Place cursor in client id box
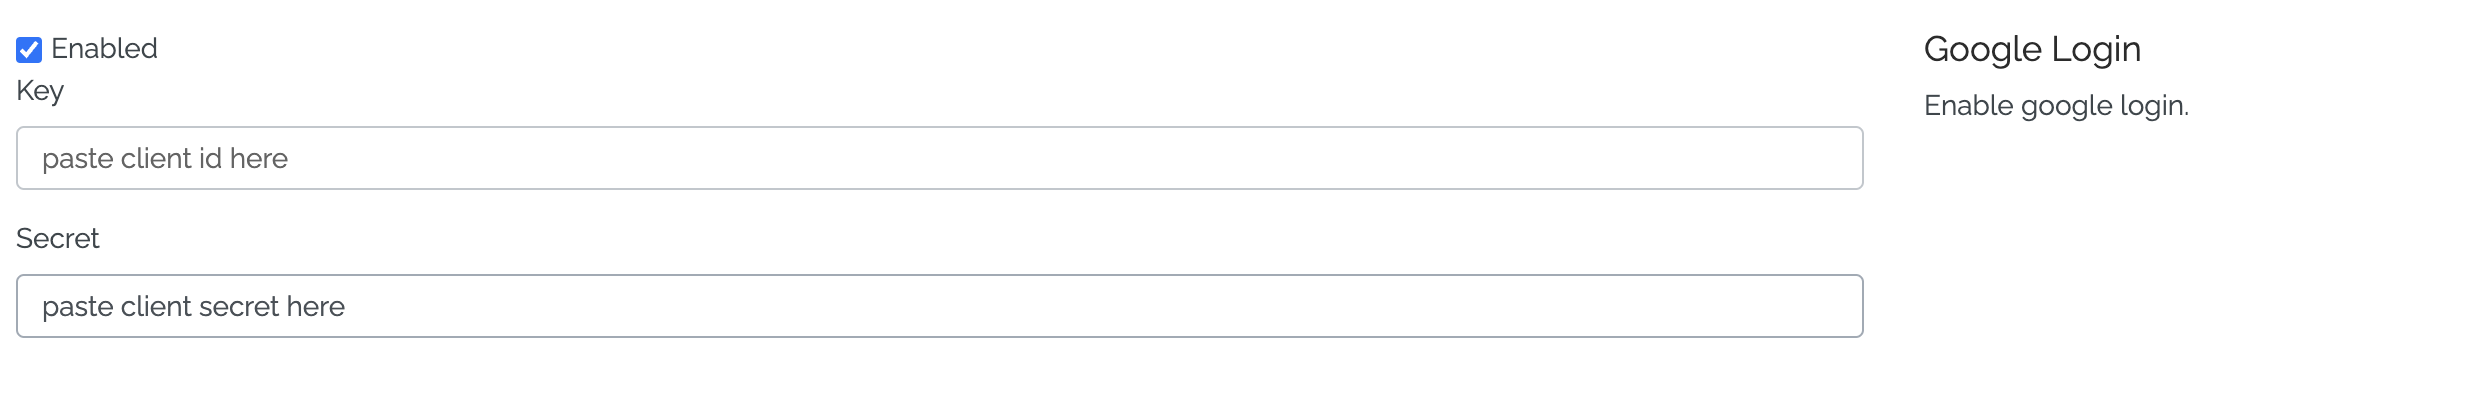Viewport: 2474px width, 394px height. tap(940, 158)
